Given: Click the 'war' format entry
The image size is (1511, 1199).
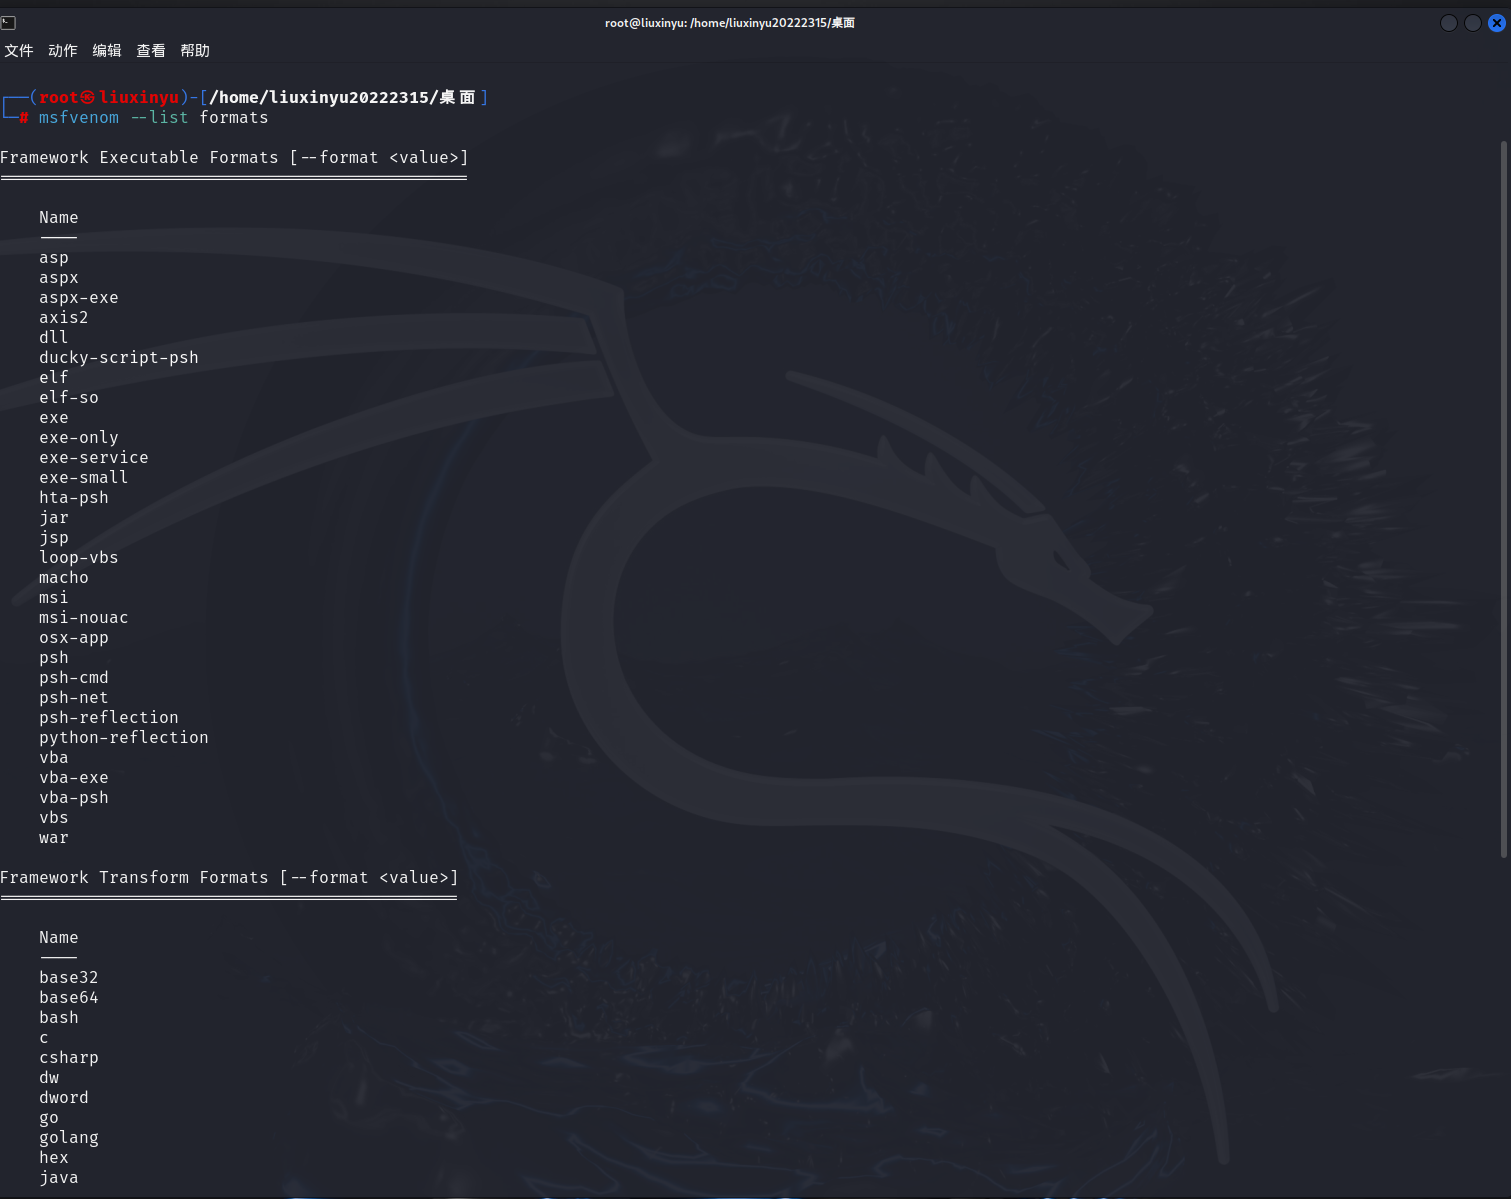Looking at the screenshot, I should click(54, 838).
